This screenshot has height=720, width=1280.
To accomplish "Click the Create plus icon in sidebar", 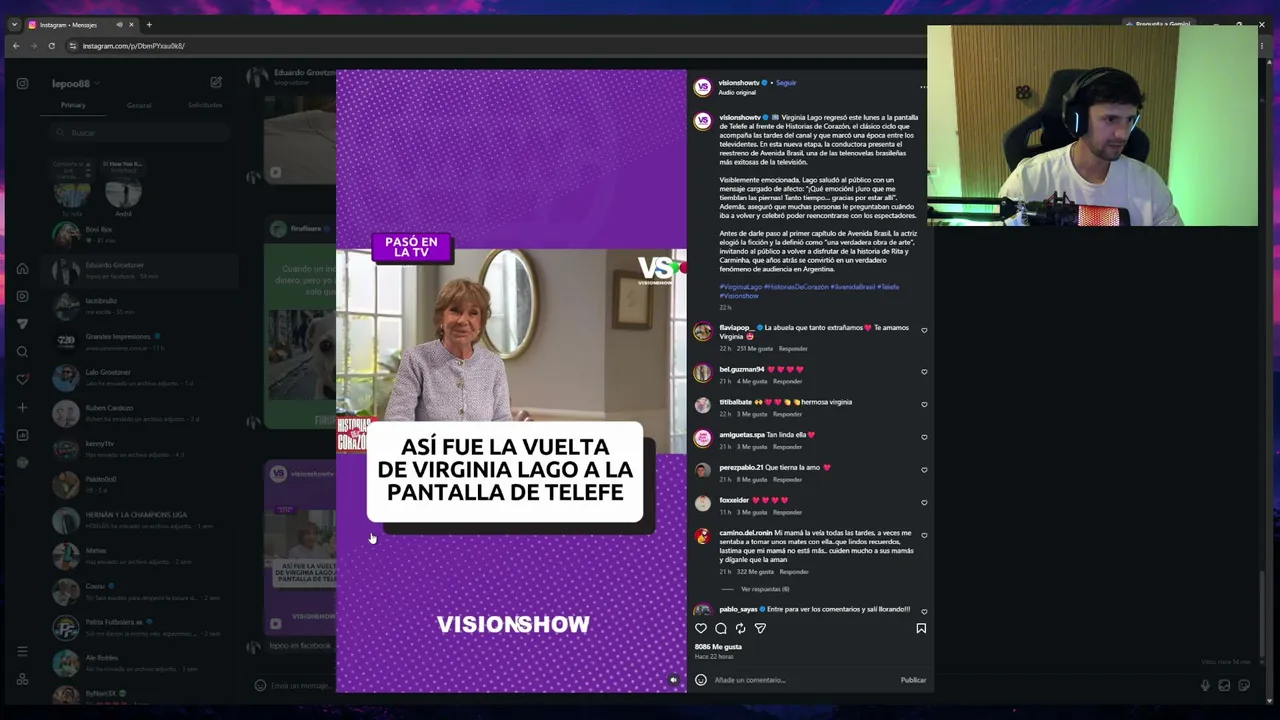I will coord(22,407).
